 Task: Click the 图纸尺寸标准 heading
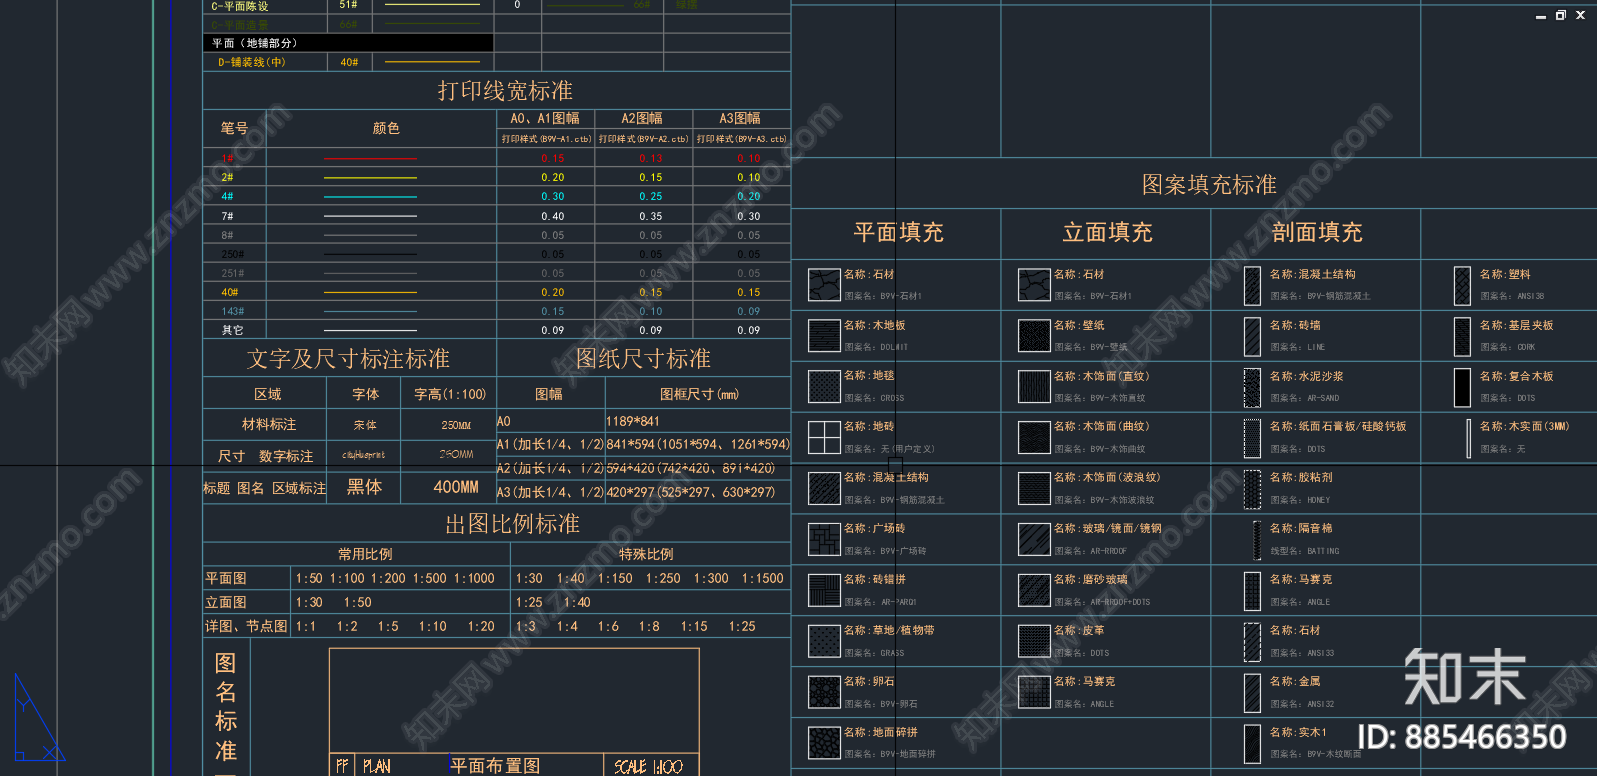pyautogui.click(x=643, y=359)
